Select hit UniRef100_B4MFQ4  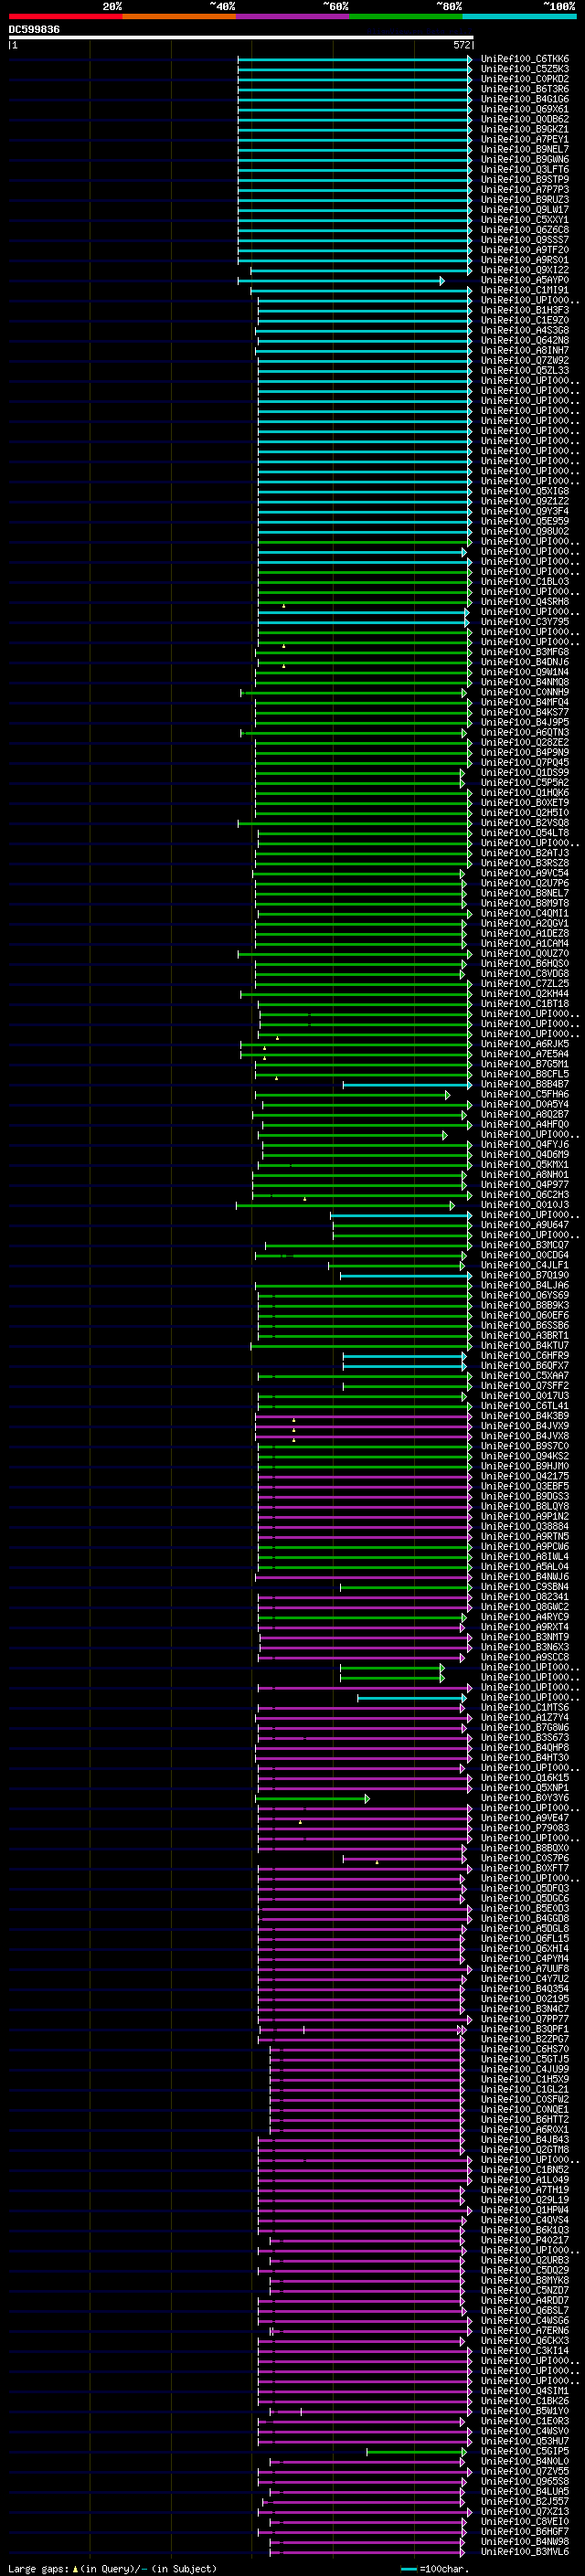click(525, 703)
